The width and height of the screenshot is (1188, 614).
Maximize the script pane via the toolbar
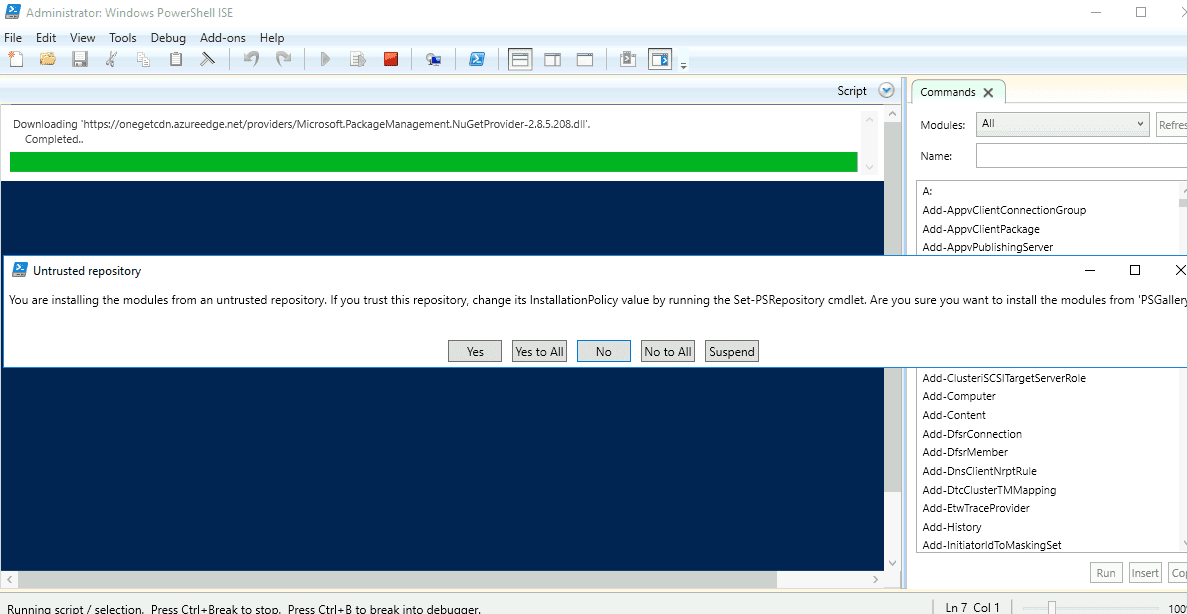(x=584, y=59)
